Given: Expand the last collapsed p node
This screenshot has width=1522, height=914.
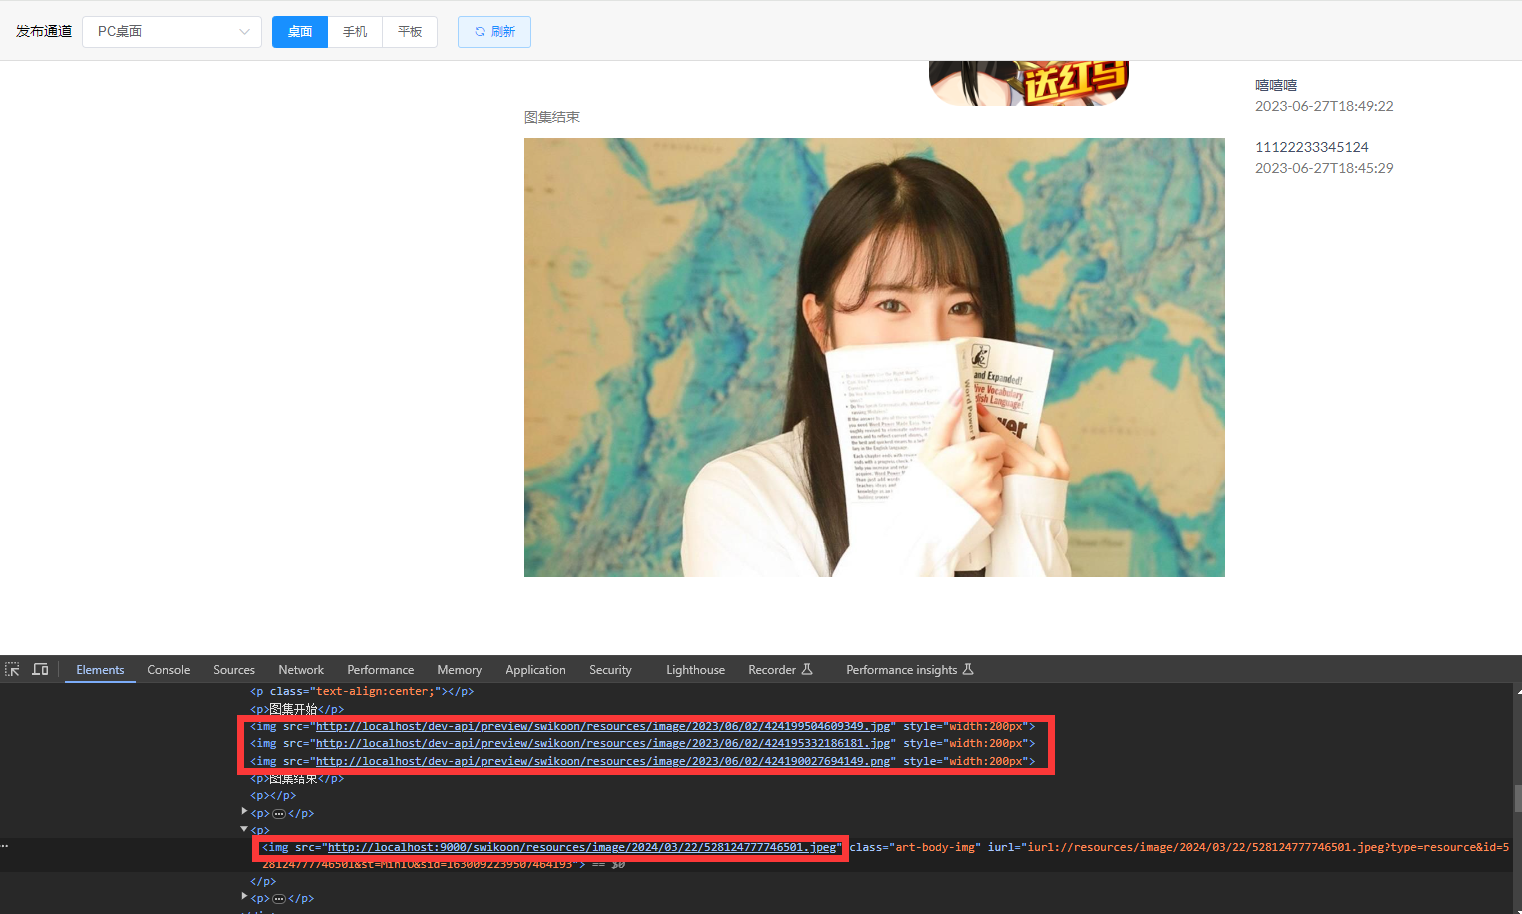Looking at the screenshot, I should tap(244, 897).
